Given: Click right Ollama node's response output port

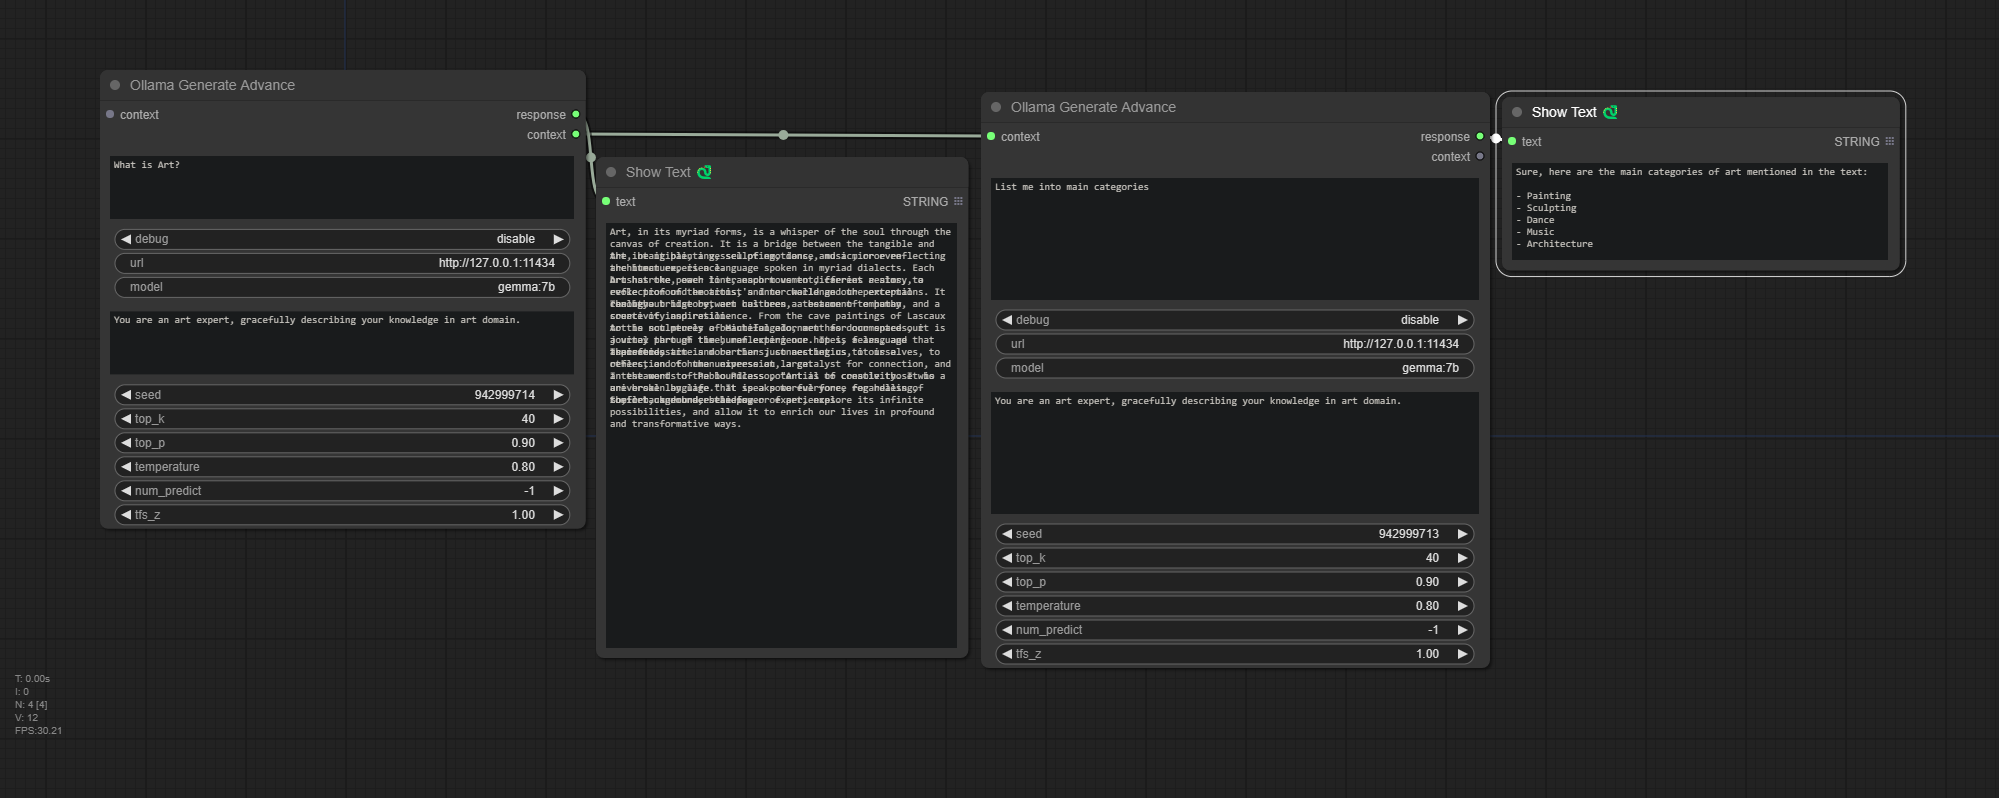Looking at the screenshot, I should [x=1480, y=136].
